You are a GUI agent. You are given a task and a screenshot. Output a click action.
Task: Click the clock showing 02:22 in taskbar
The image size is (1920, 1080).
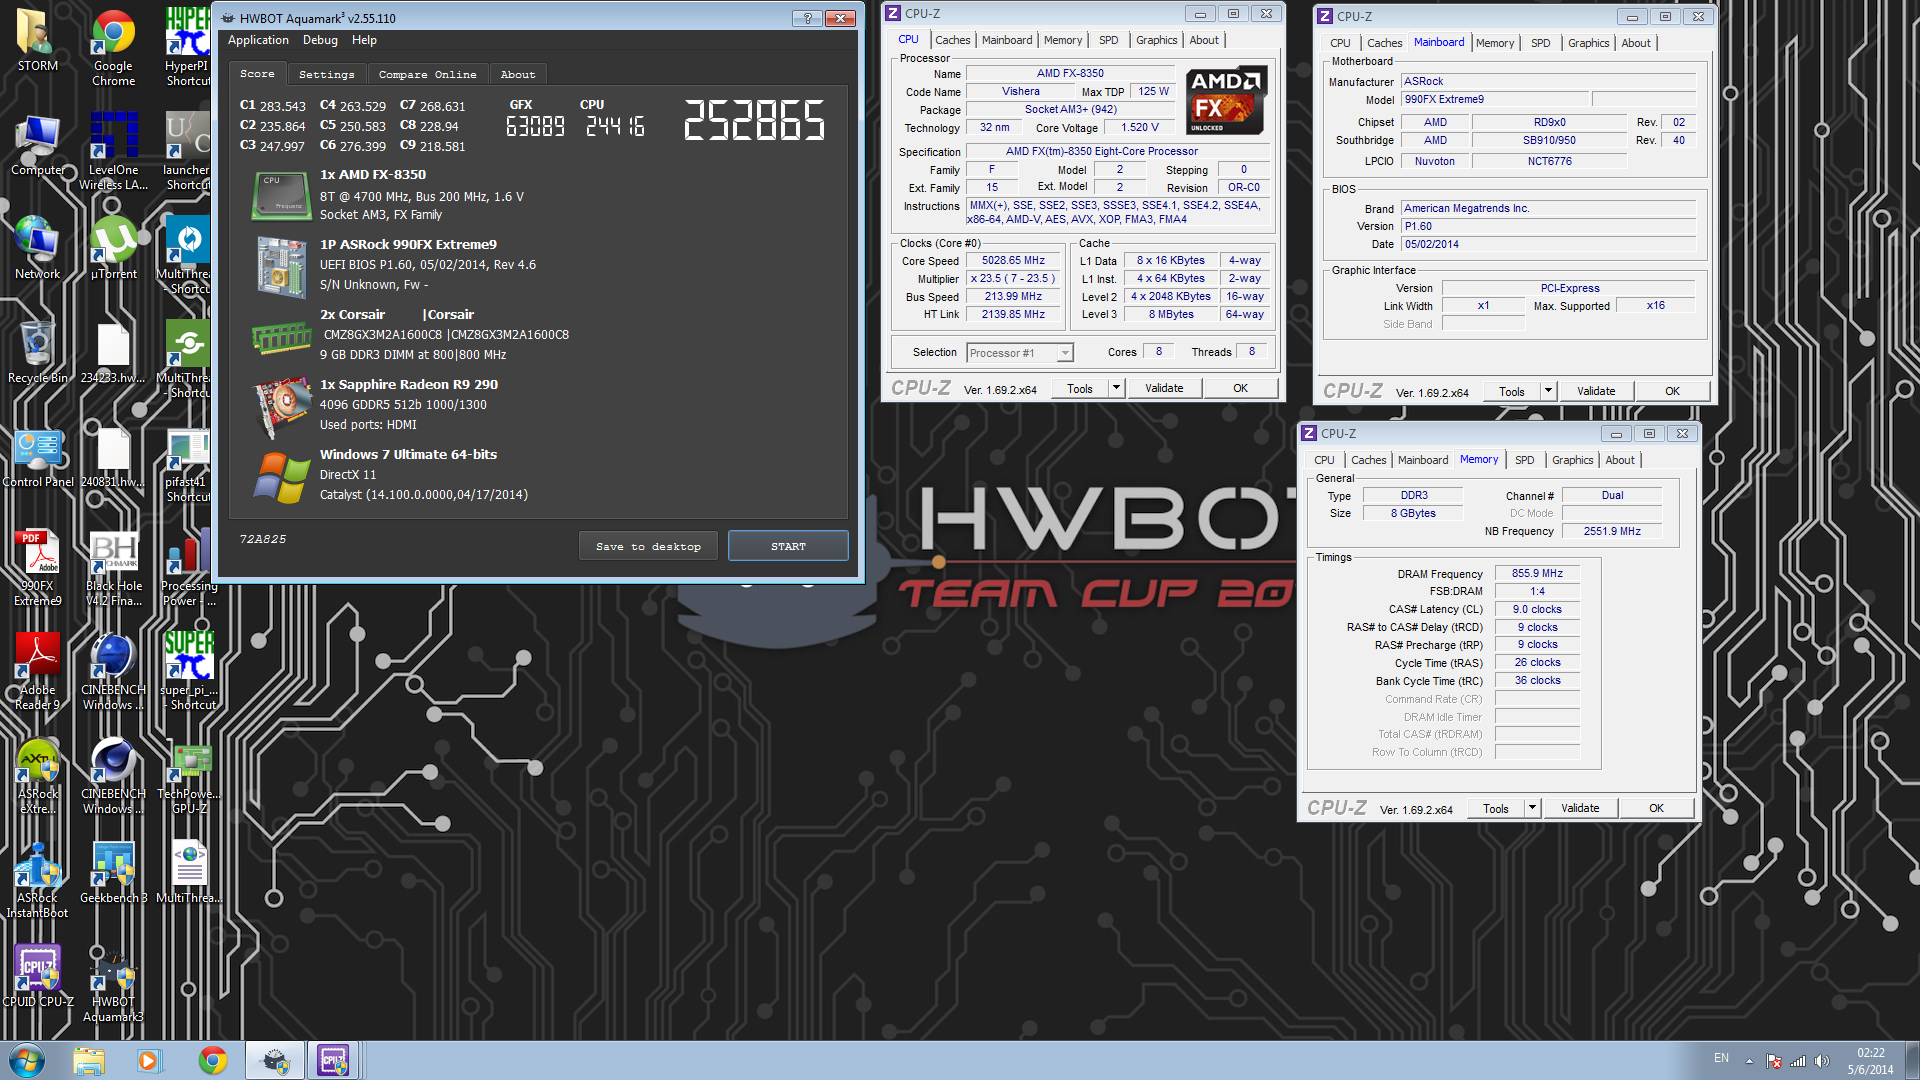click(1870, 1053)
